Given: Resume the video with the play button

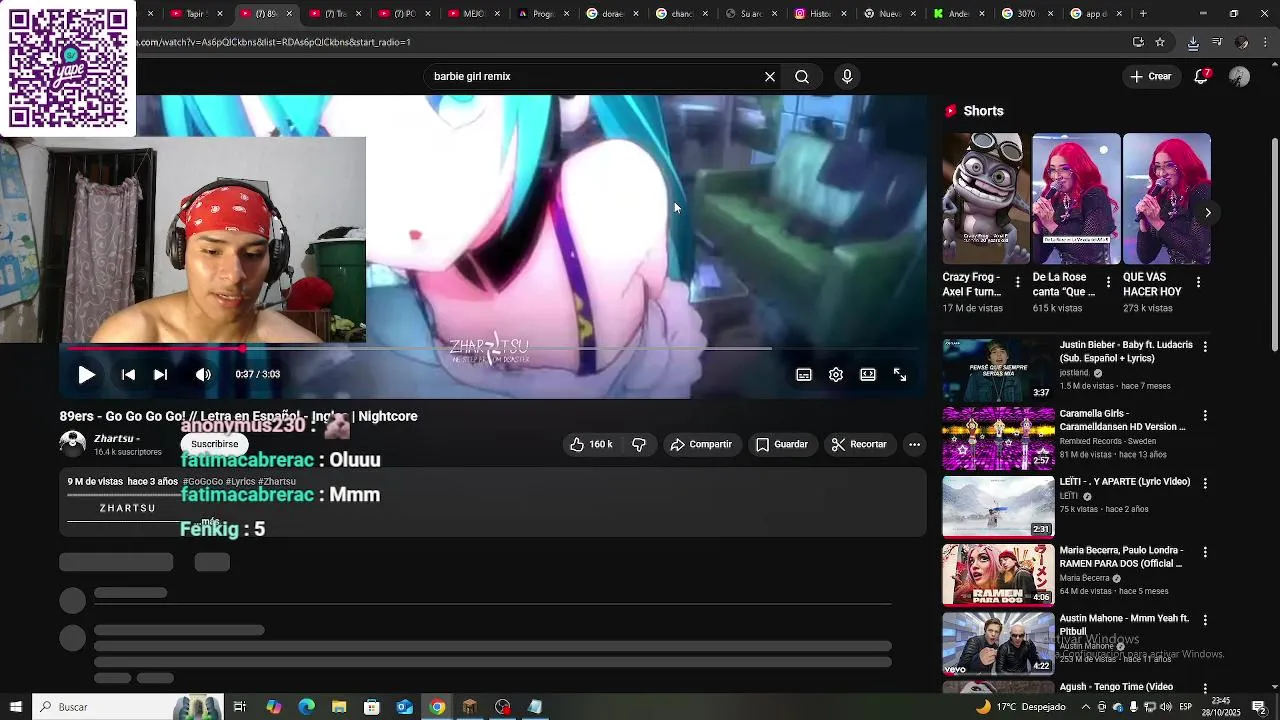Looking at the screenshot, I should coord(86,375).
